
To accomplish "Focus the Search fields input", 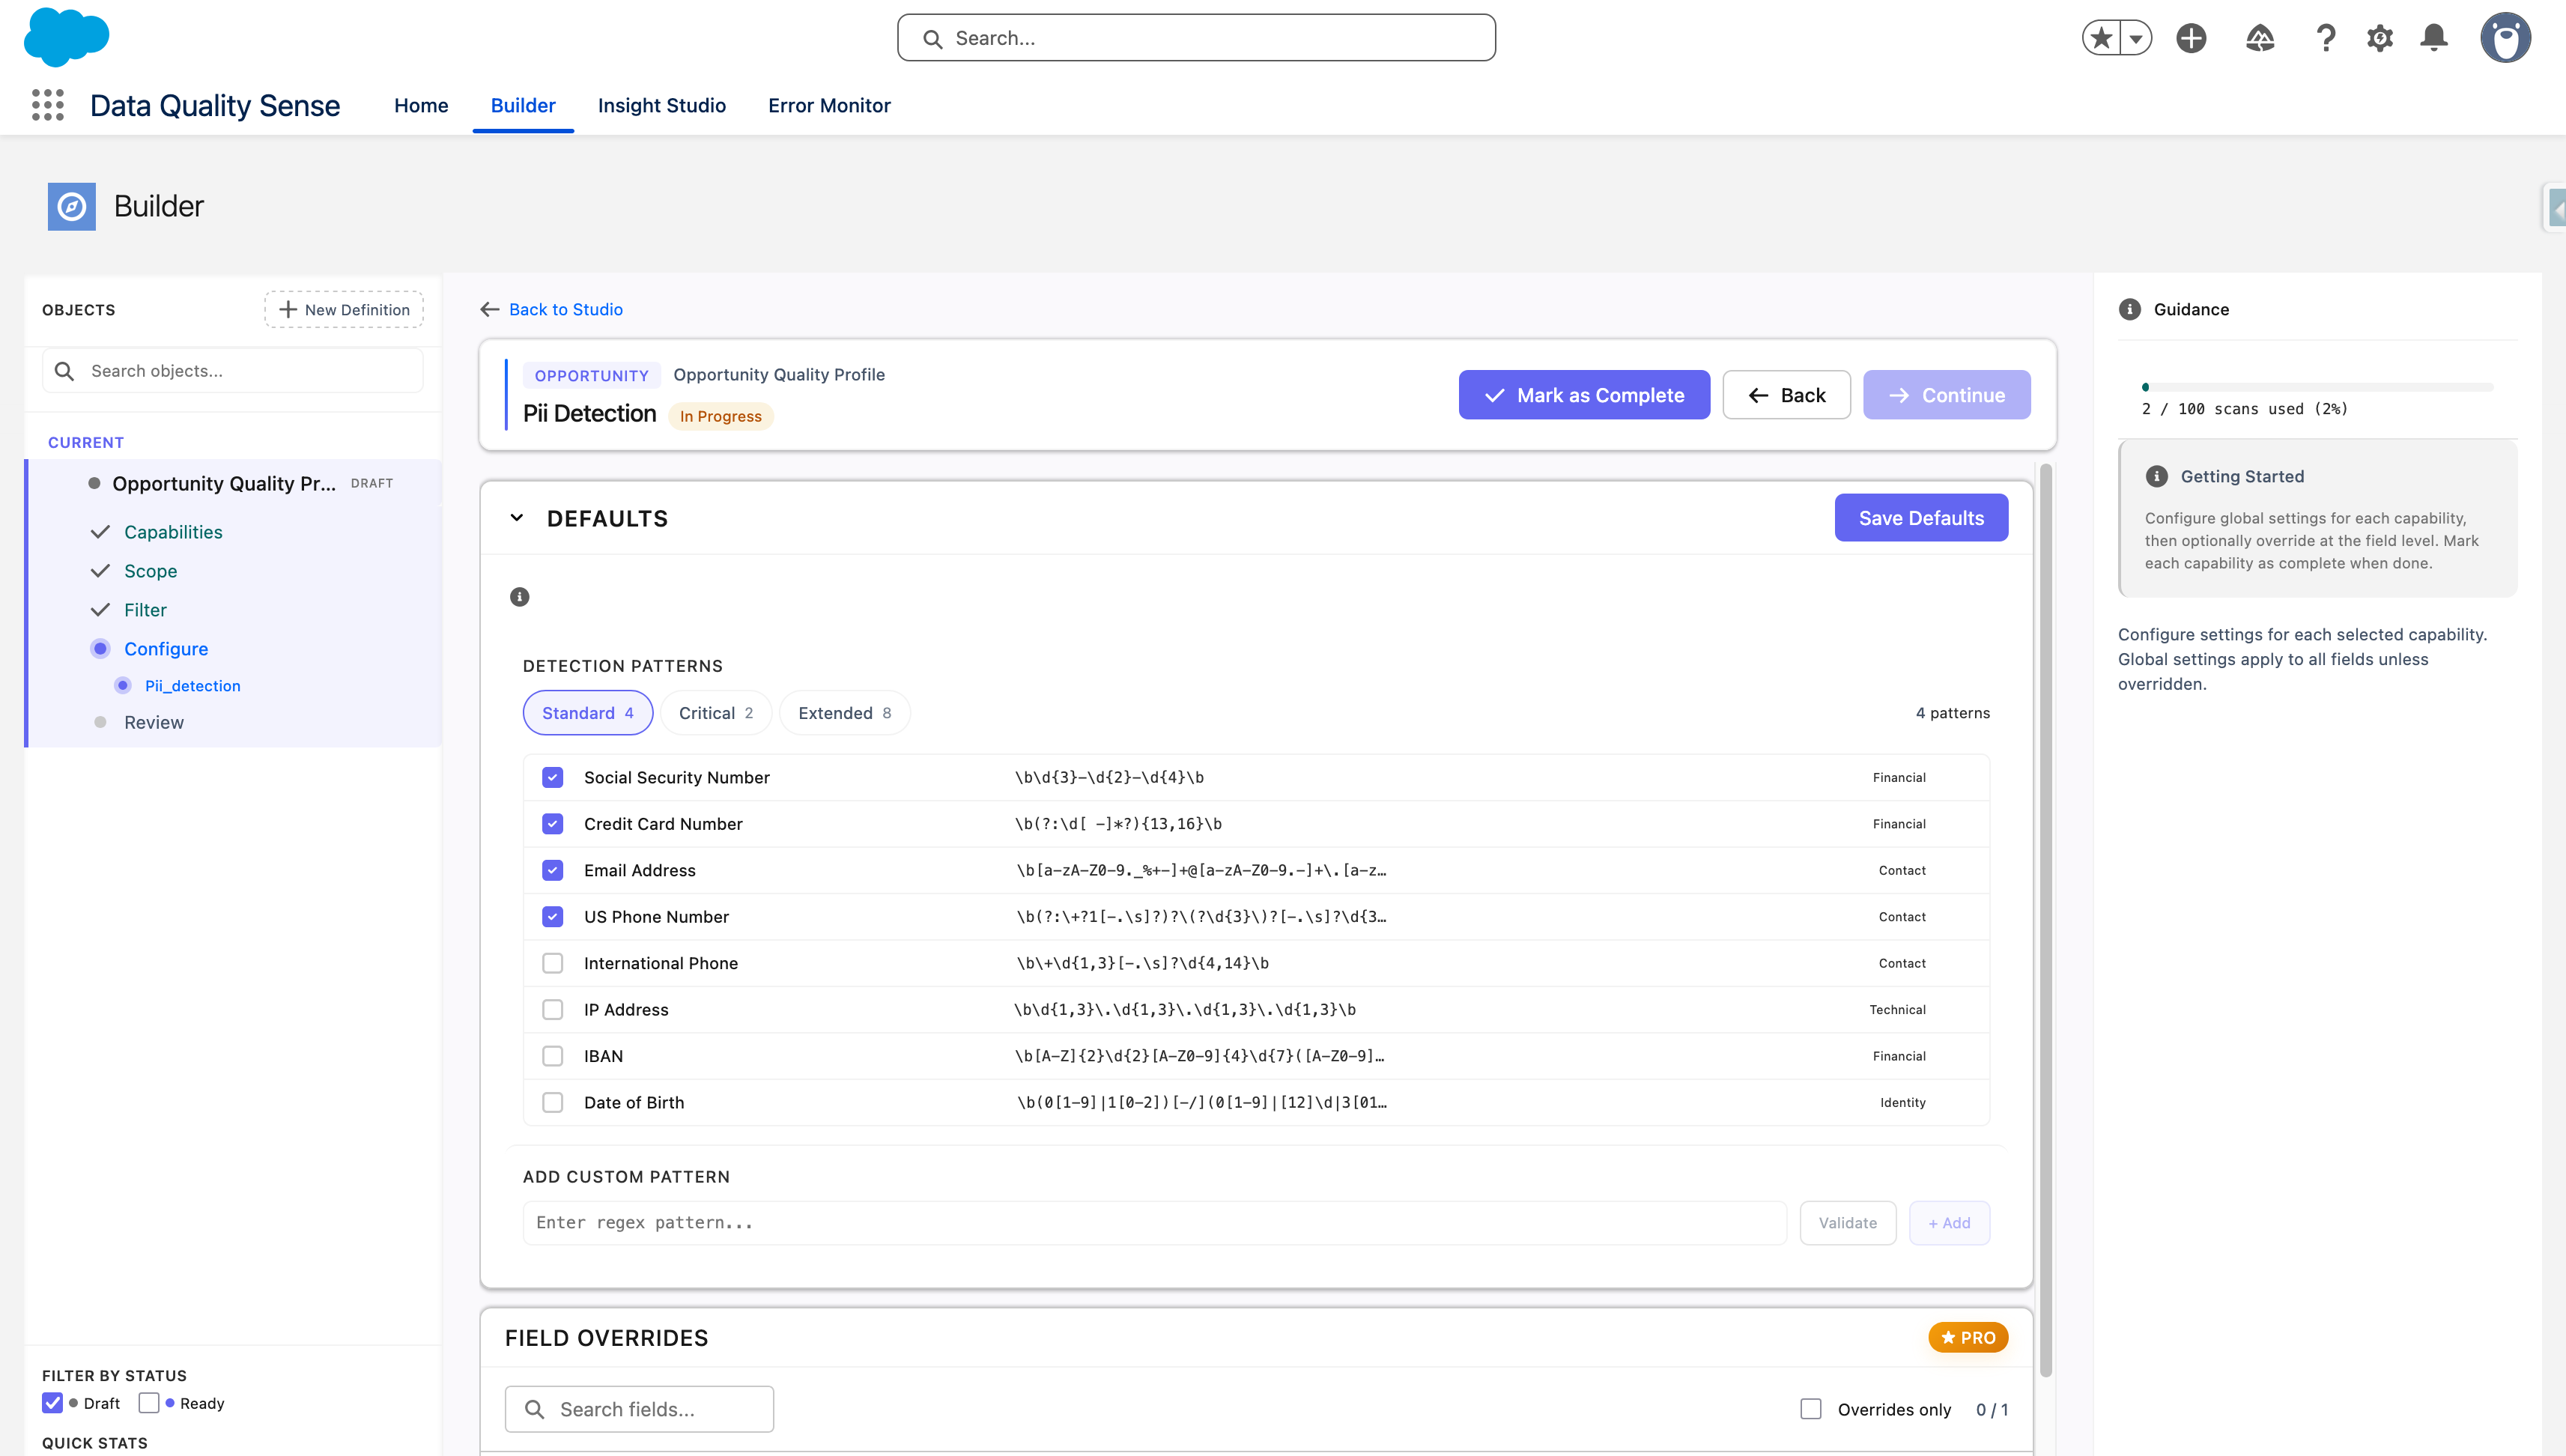I will click(639, 1409).
